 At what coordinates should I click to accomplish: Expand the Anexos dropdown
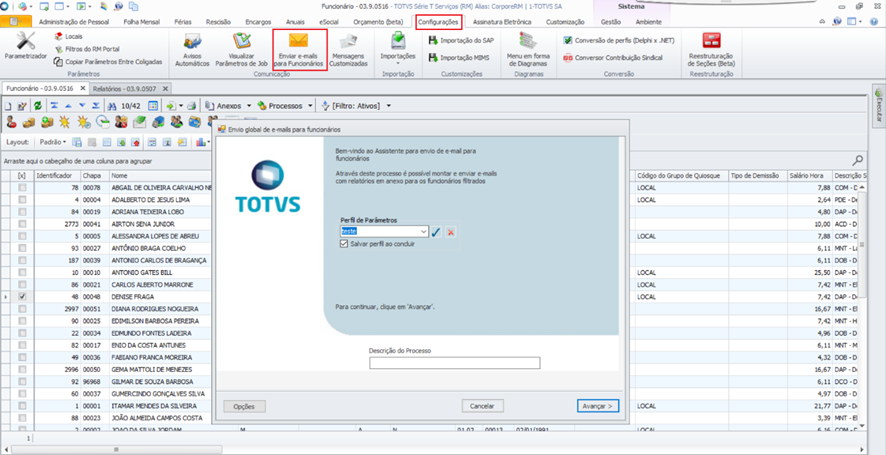[x=249, y=106]
